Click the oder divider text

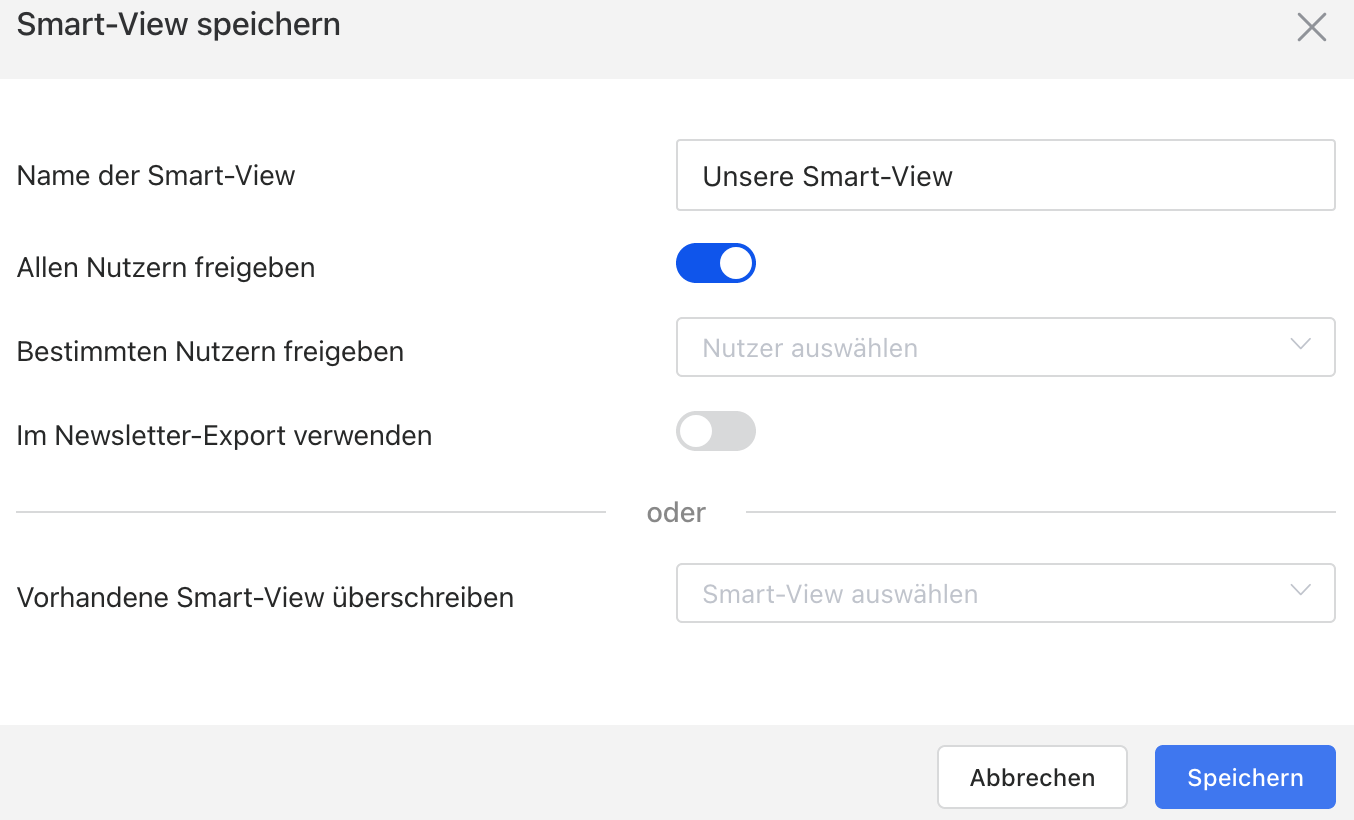coord(676,513)
